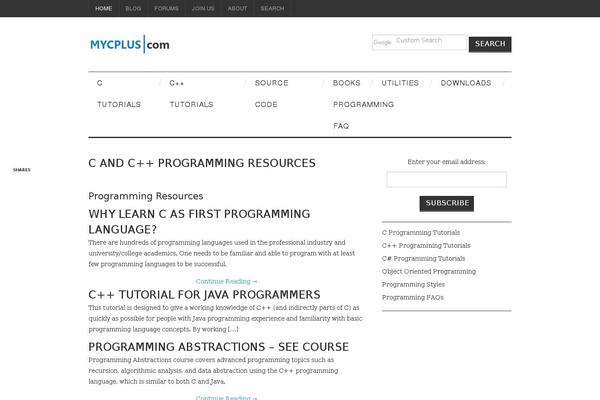Image resolution: width=600 pixels, height=400 pixels.
Task: Select JOIN US in top navigation
Action: point(203,8)
